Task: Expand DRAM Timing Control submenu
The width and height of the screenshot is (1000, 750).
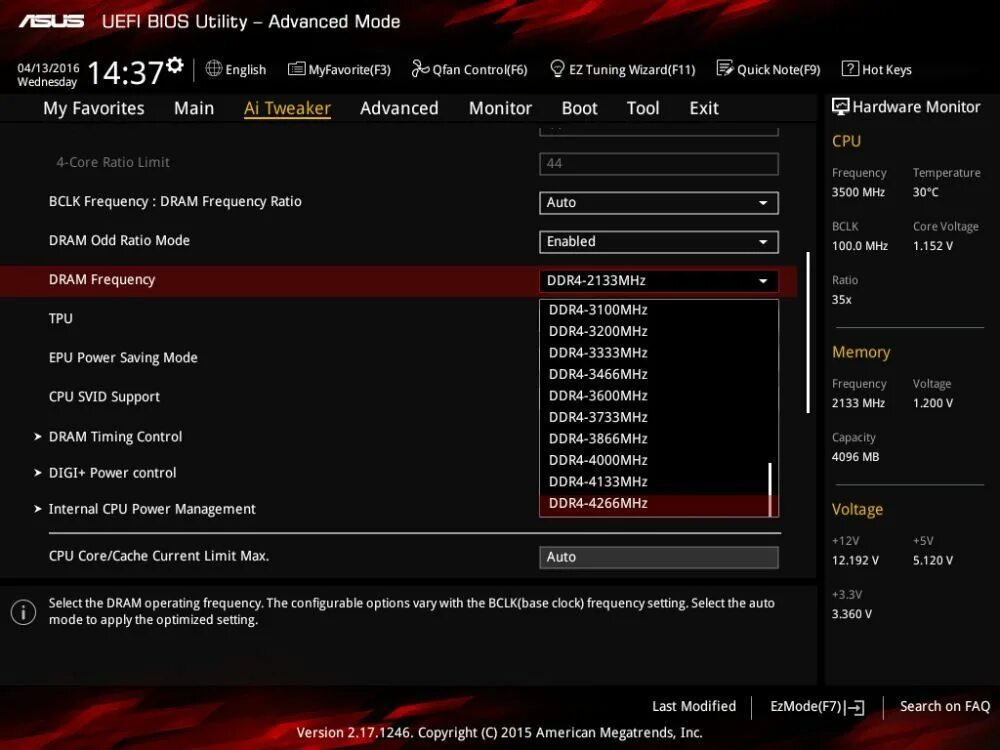Action: point(115,437)
